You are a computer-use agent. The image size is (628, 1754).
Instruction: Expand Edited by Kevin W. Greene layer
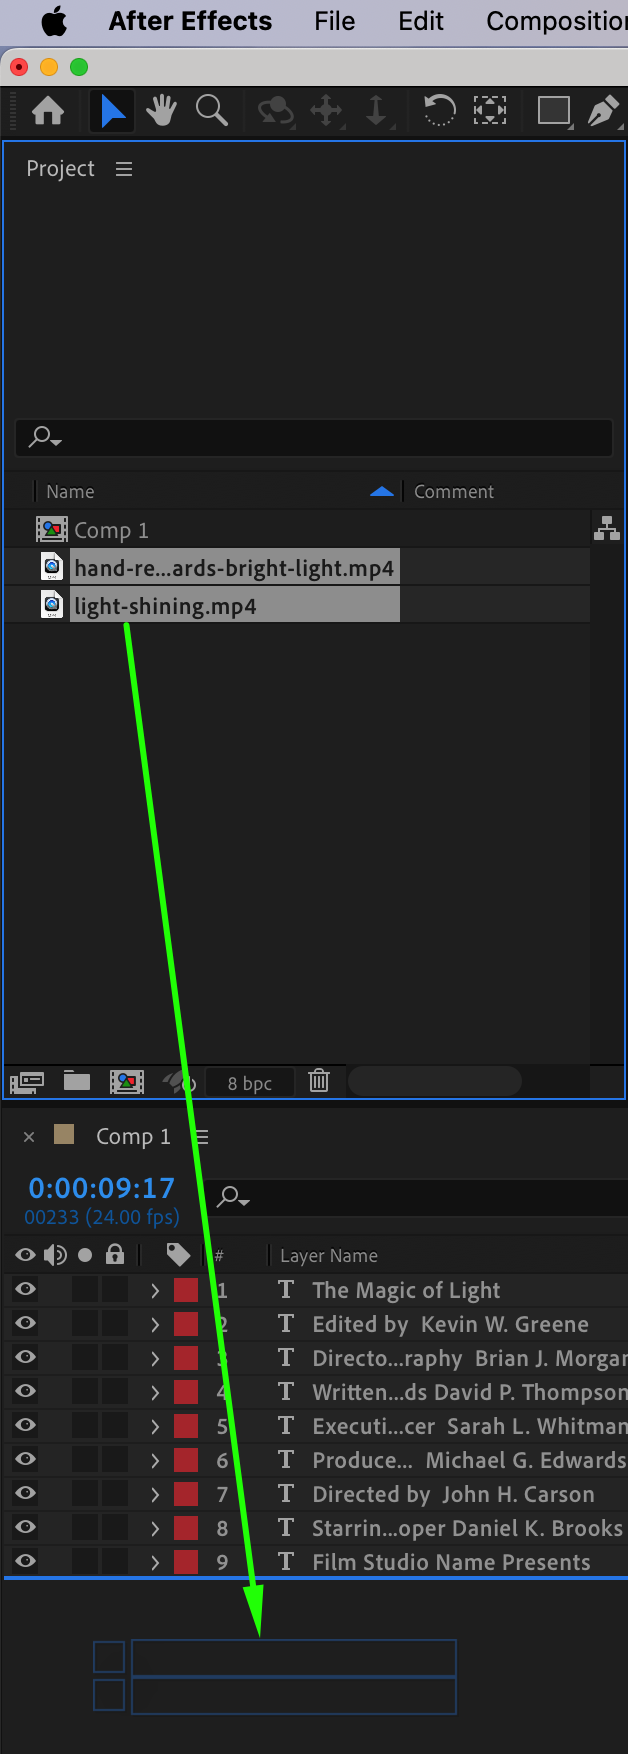pyautogui.click(x=155, y=1324)
